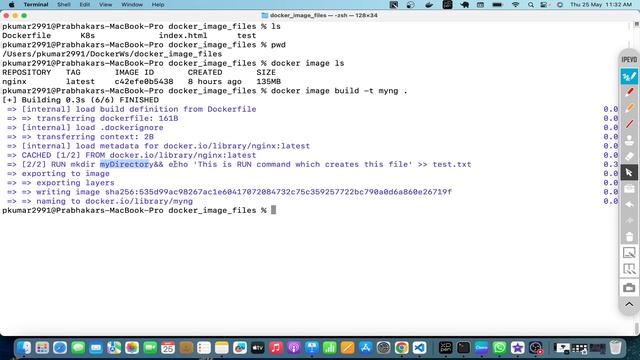
Task: Open Reminders from the dock
Action: (204, 348)
